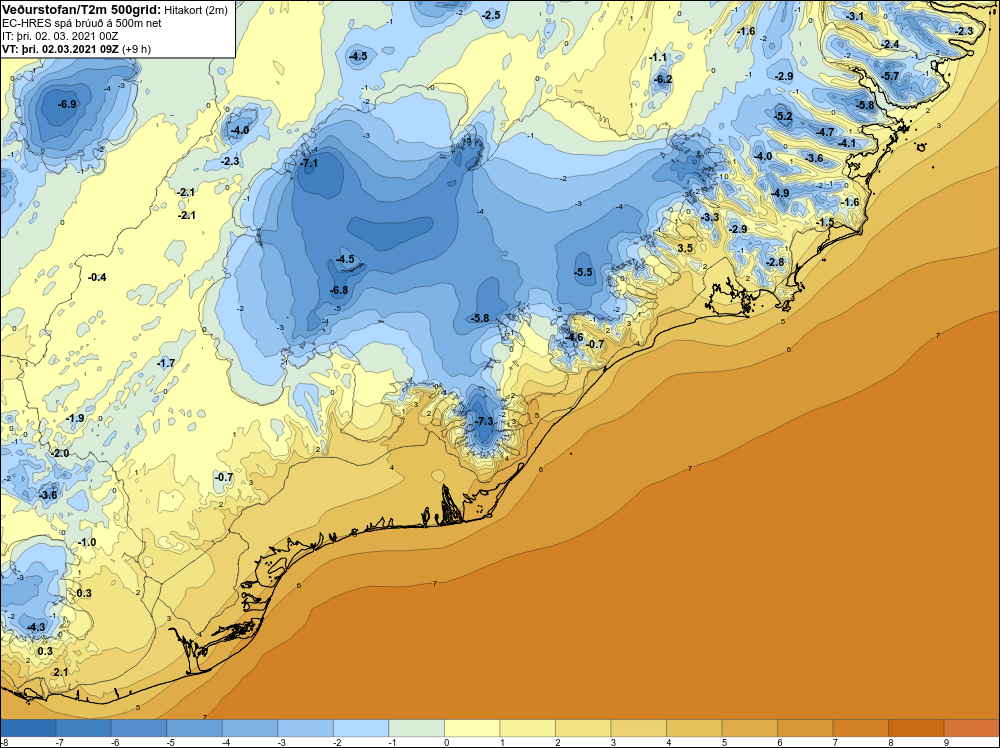
Task: Click the 'IT: þri. 02. 03. 2021 00Z' line
Action: point(60,36)
